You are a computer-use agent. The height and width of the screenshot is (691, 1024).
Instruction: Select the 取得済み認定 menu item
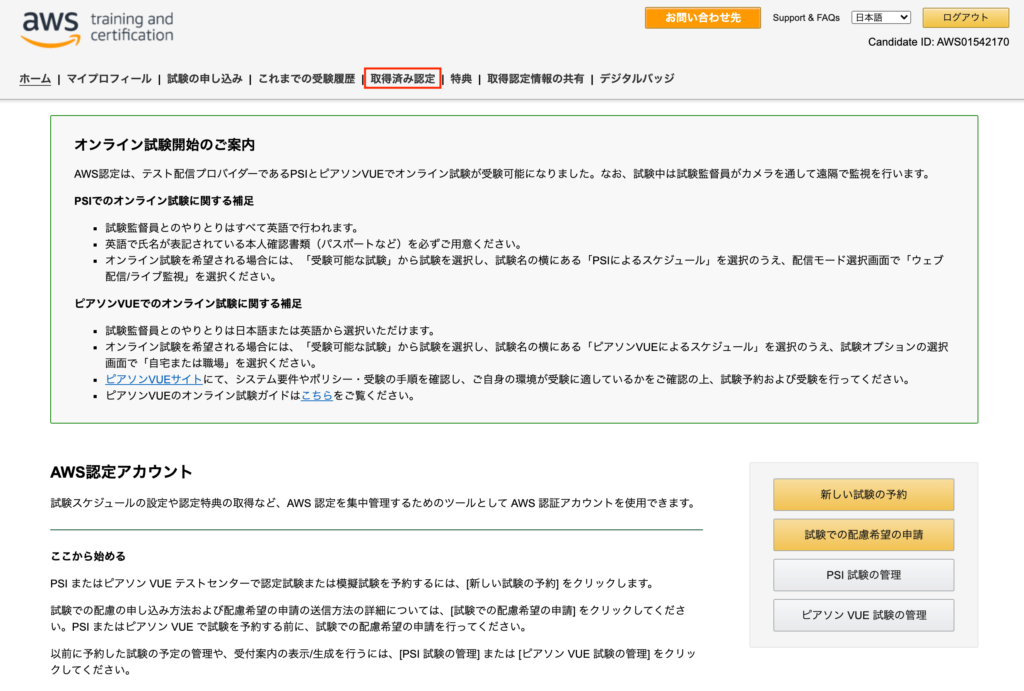[x=402, y=79]
